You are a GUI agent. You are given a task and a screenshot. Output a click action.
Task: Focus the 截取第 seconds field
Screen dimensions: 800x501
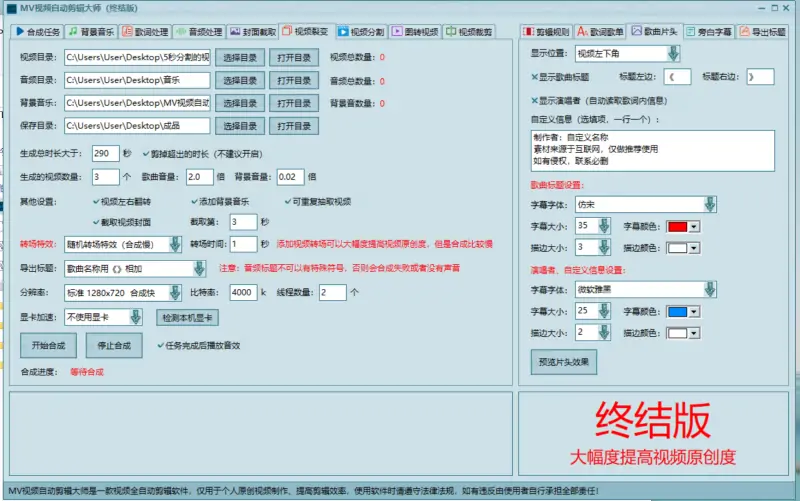pos(243,222)
